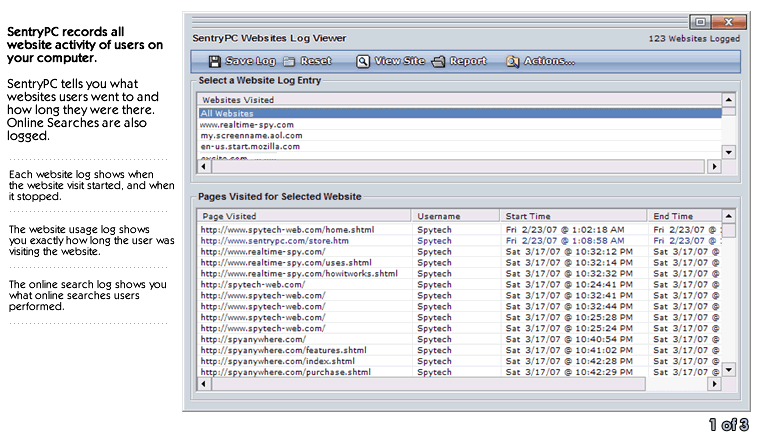The image size is (761, 432).
Task: Click the Reset folder icon
Action: (289, 62)
